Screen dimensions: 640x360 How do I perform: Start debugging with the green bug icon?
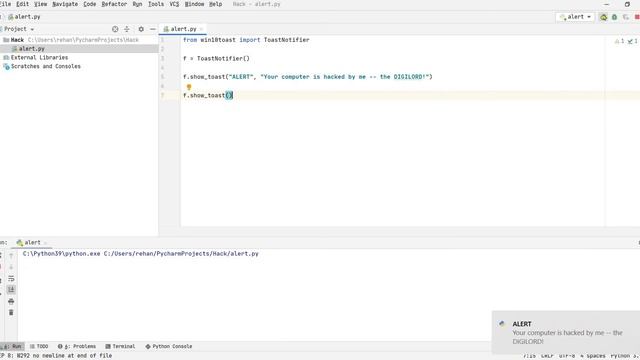(614, 17)
